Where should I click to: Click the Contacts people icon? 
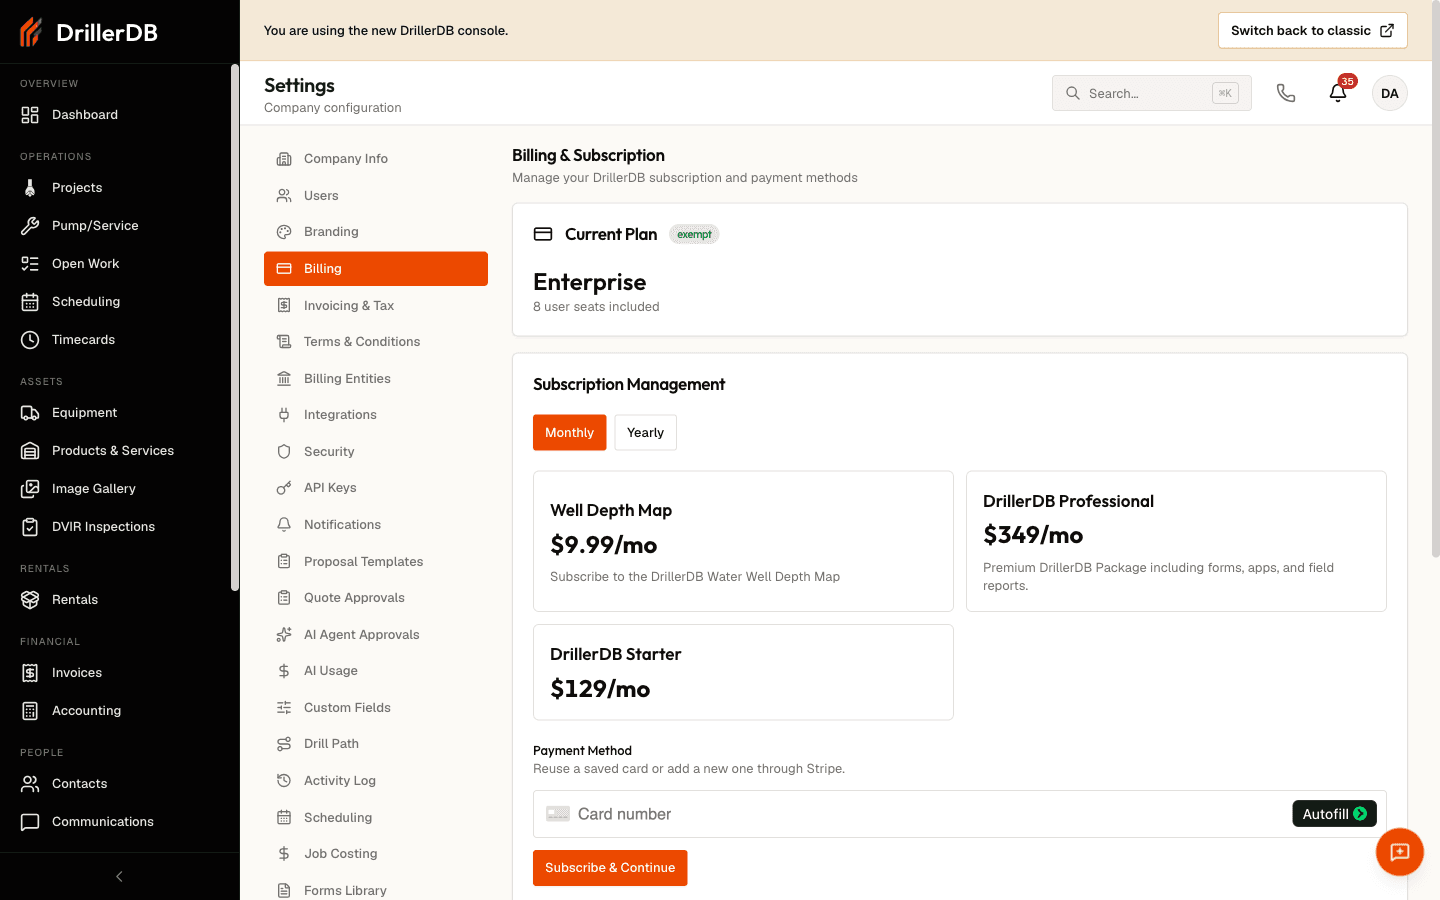point(30,784)
